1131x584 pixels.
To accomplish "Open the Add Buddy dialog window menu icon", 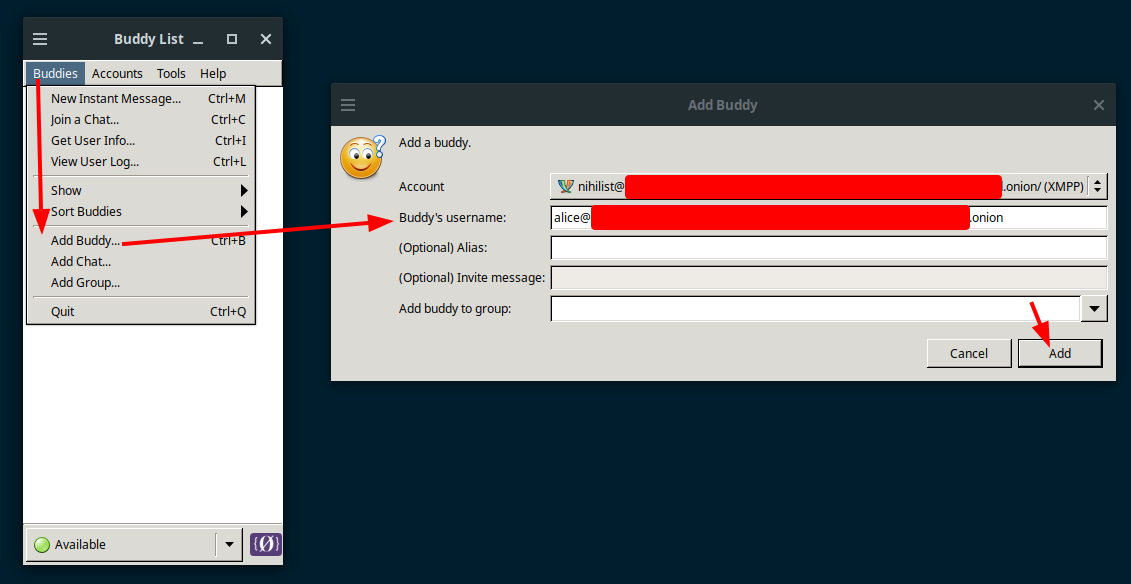I will point(348,105).
